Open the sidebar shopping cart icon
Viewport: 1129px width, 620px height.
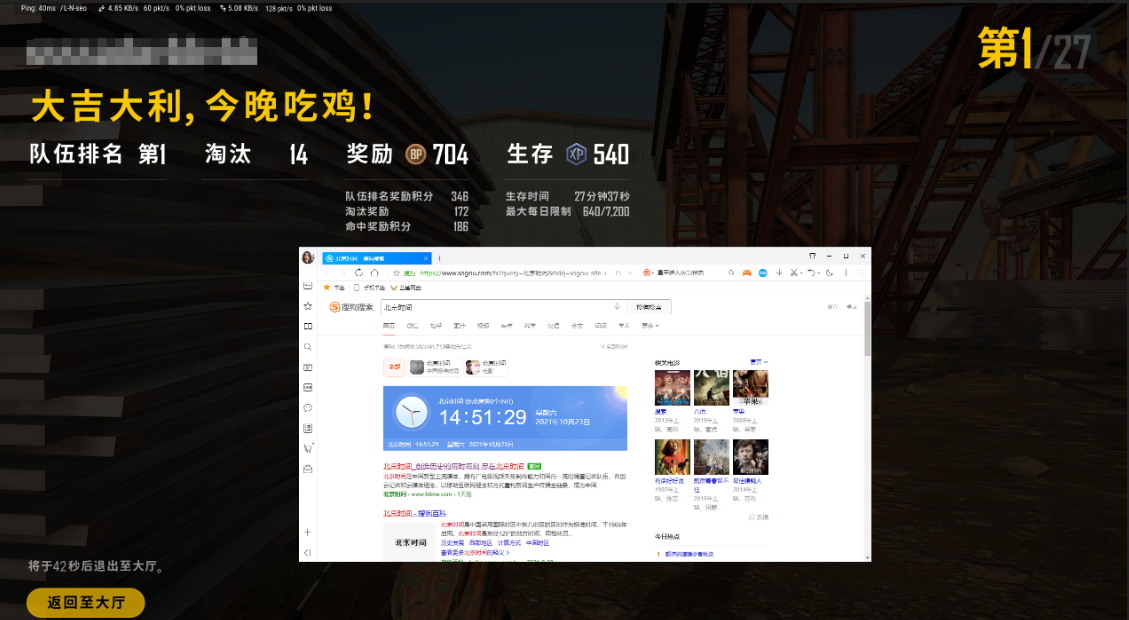307,448
